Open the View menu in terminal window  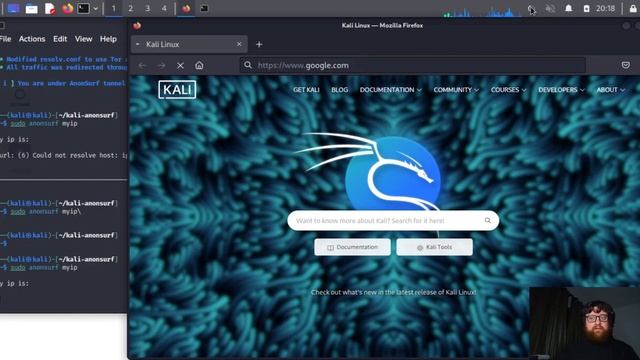pyautogui.click(x=83, y=39)
